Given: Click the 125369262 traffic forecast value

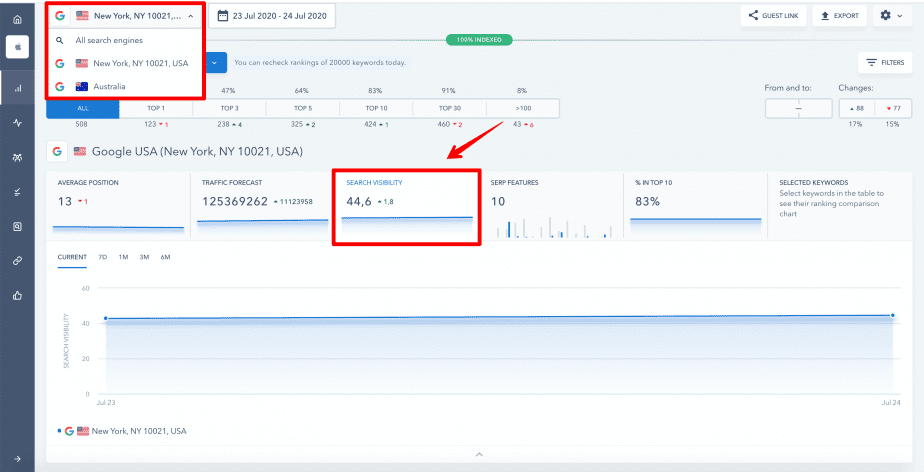Looking at the screenshot, I should click(235, 202).
